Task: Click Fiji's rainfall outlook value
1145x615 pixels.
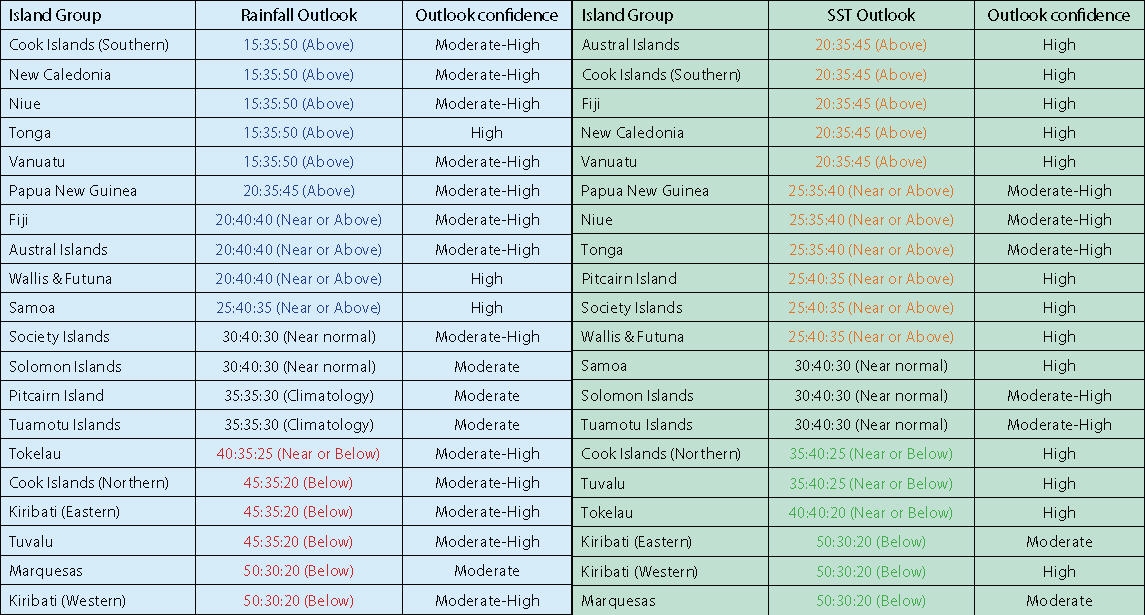Action: 298,220
